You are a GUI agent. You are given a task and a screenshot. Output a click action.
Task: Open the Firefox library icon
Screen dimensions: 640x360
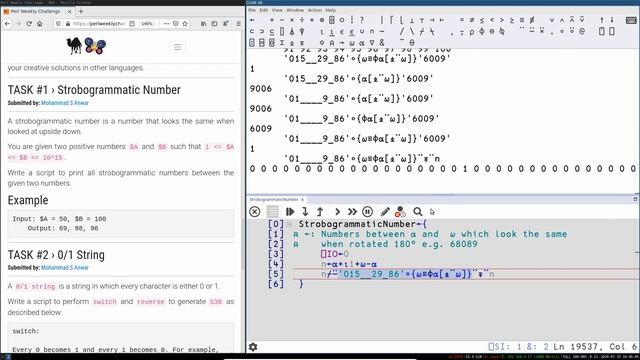[203, 24]
